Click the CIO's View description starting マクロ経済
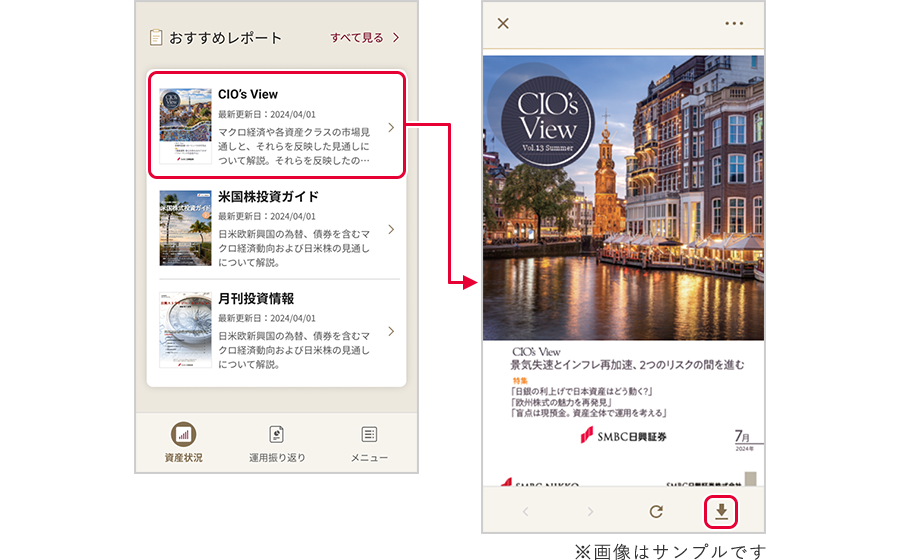This screenshot has height=560, width=900. pyautogui.click(x=294, y=146)
